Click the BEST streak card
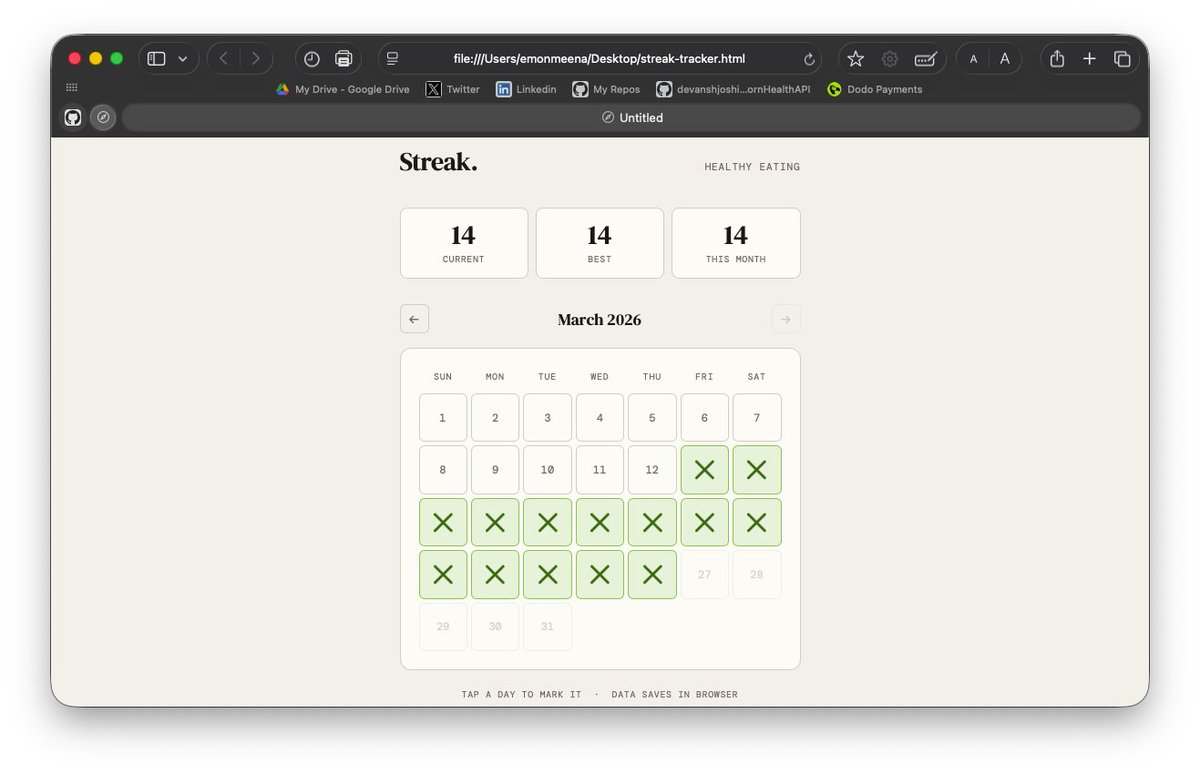1200x774 pixels. pos(600,243)
